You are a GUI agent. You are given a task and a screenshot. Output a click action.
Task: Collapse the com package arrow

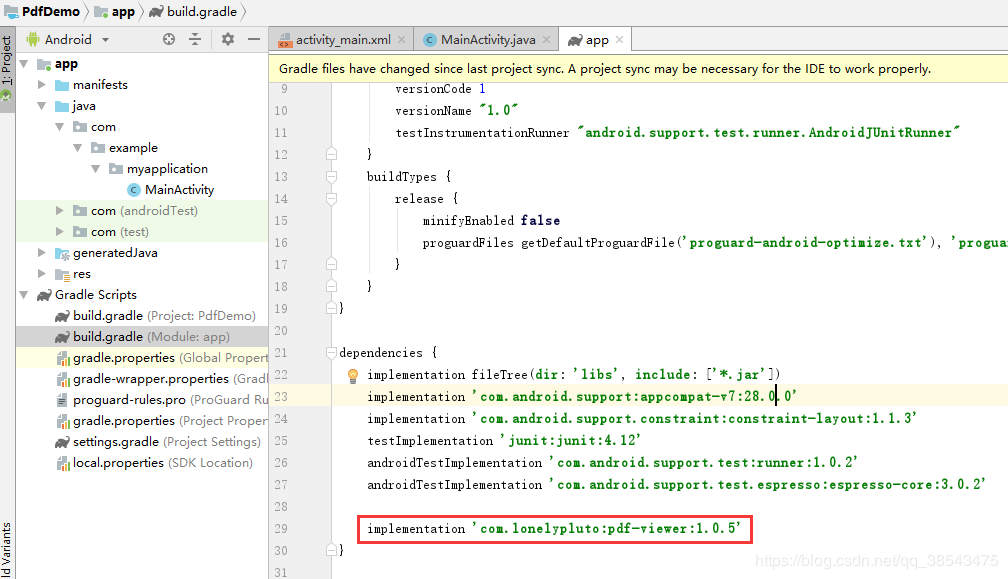tap(60, 127)
